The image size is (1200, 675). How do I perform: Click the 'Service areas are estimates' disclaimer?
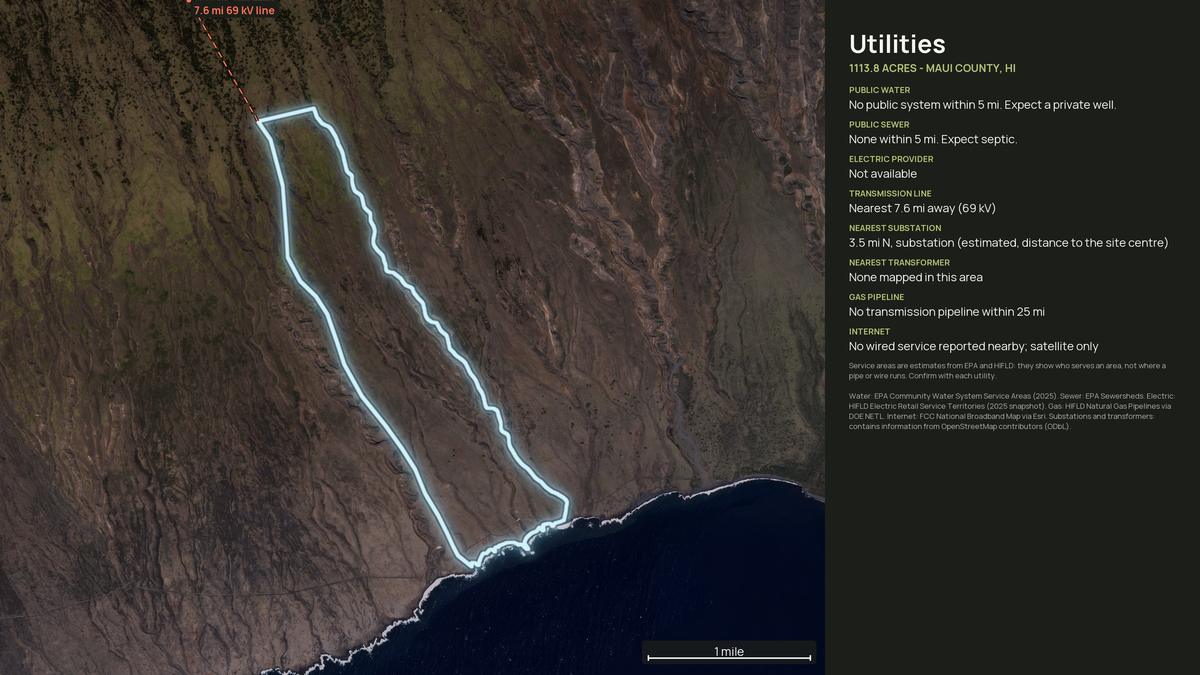point(1007,370)
